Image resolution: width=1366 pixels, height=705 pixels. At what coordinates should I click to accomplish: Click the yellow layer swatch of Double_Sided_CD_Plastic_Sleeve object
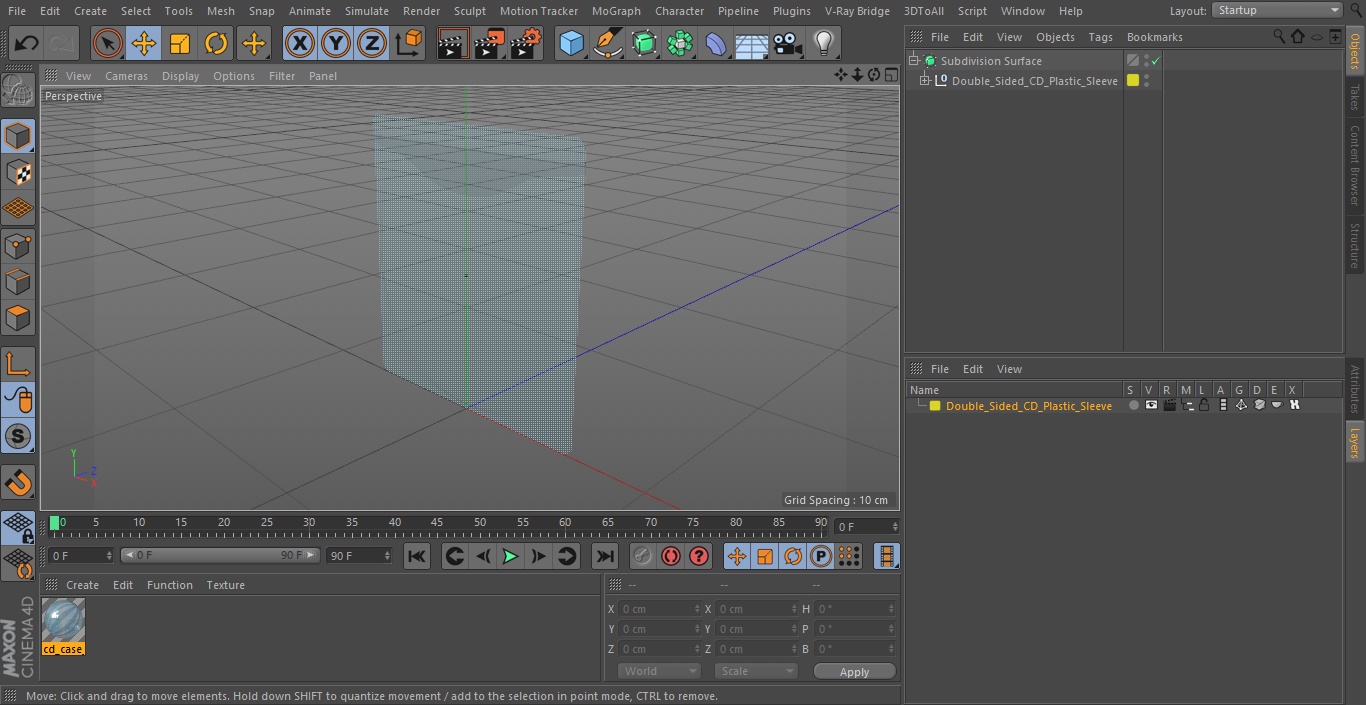(x=1133, y=81)
